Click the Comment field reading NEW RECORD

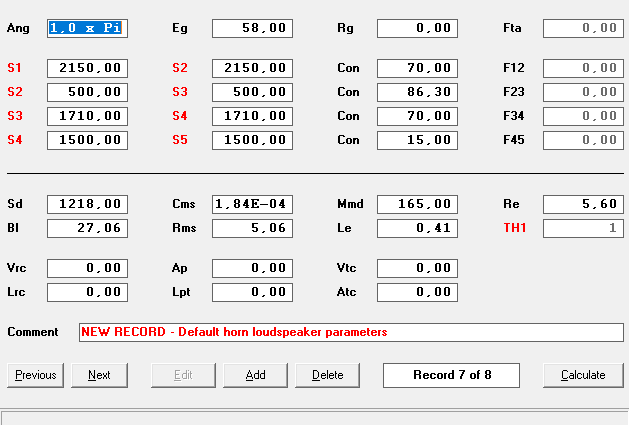[x=351, y=332]
